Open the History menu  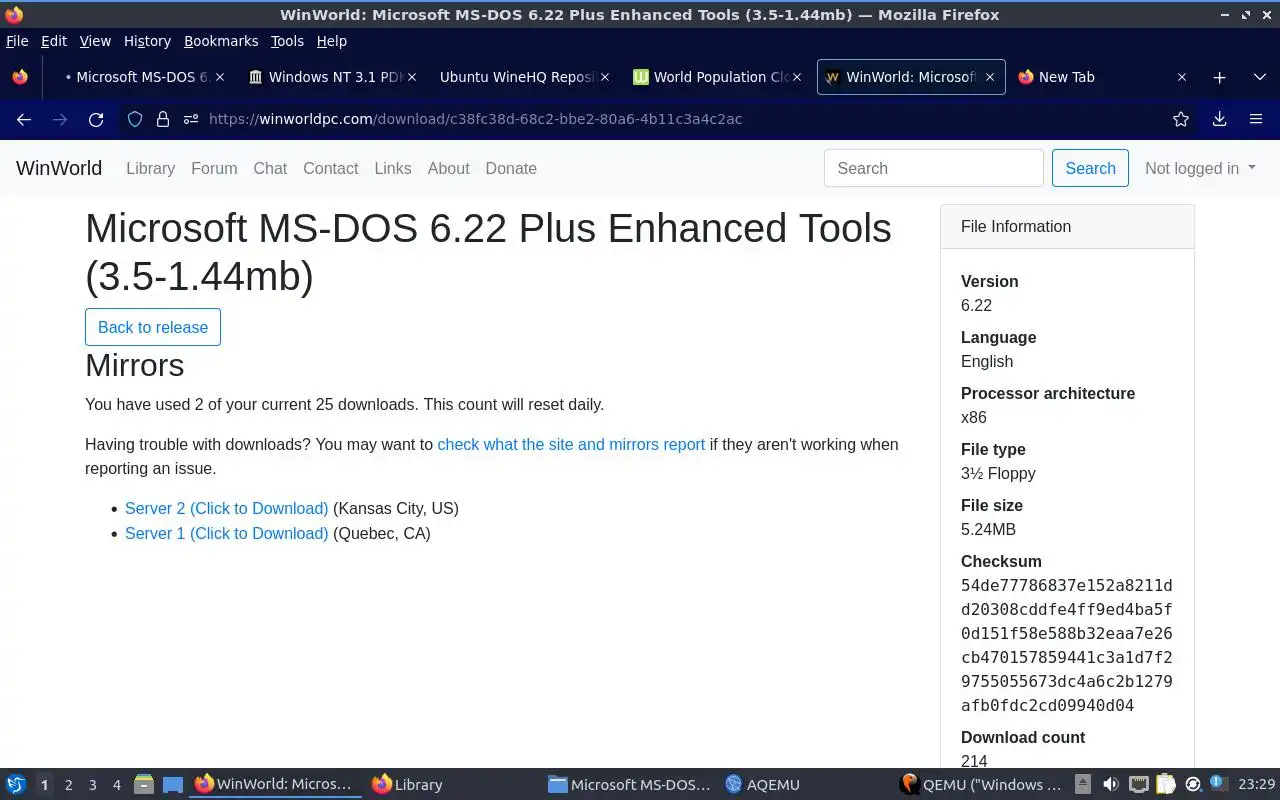click(147, 41)
